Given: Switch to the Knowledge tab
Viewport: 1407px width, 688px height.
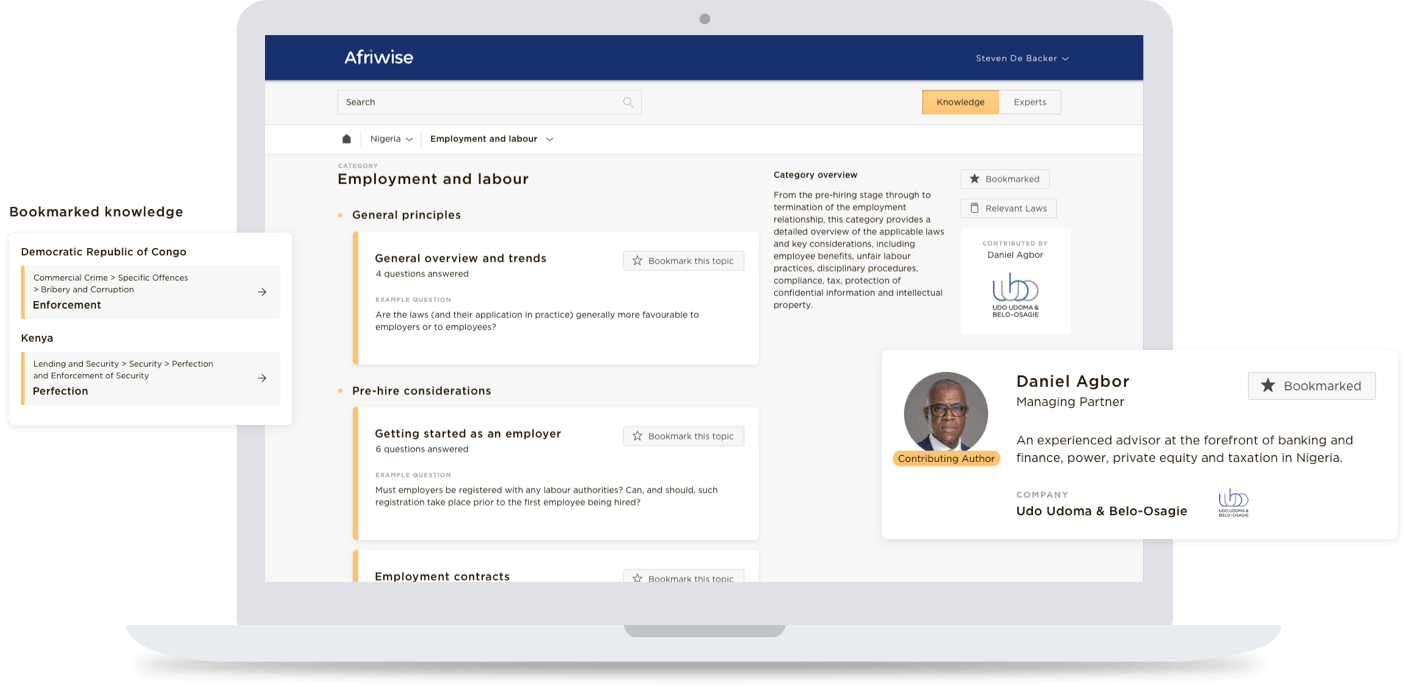Looking at the screenshot, I should coord(960,102).
